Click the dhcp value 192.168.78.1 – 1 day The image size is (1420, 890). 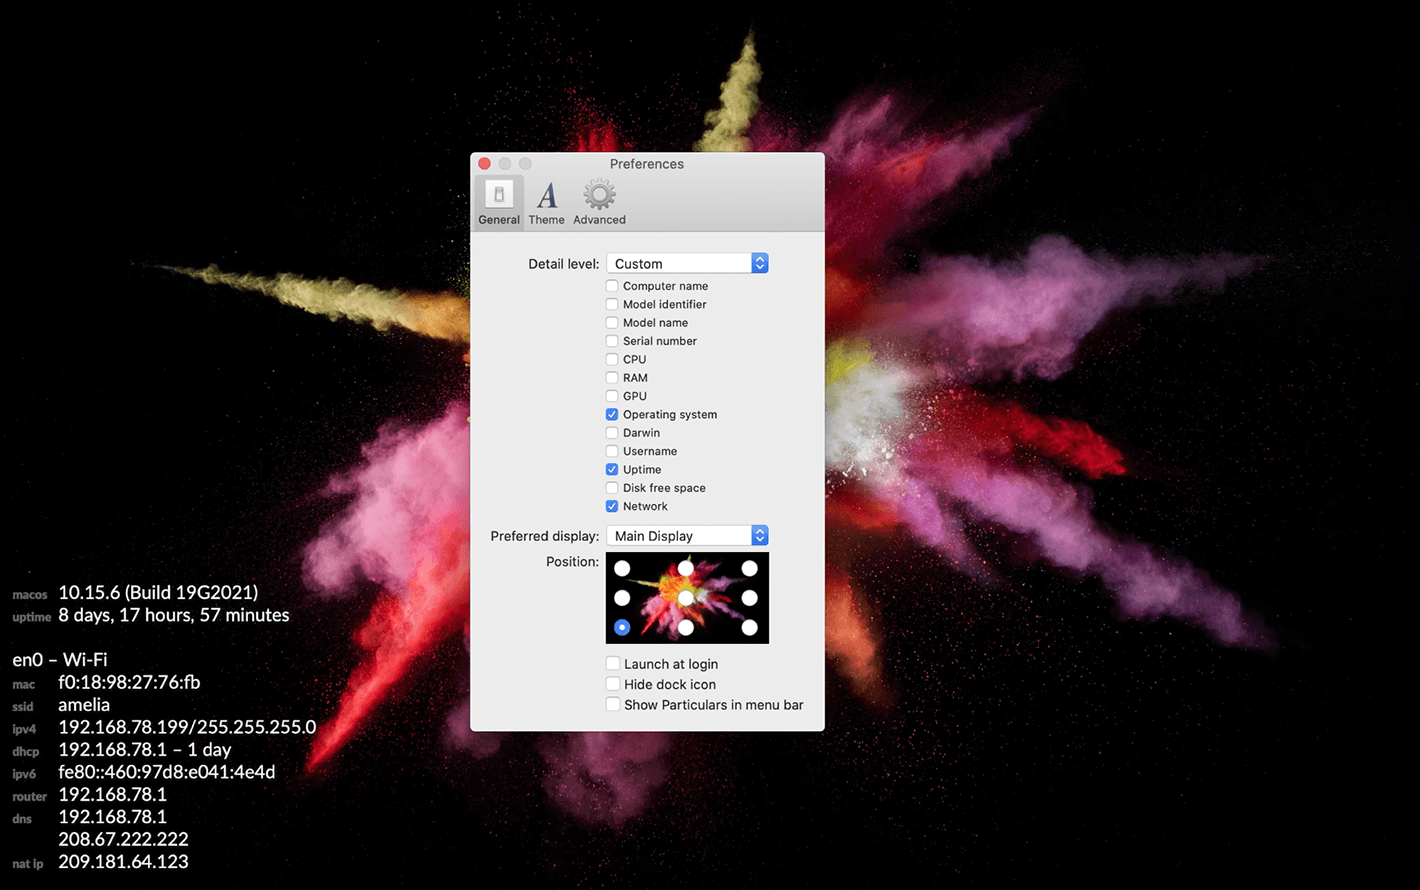145,750
